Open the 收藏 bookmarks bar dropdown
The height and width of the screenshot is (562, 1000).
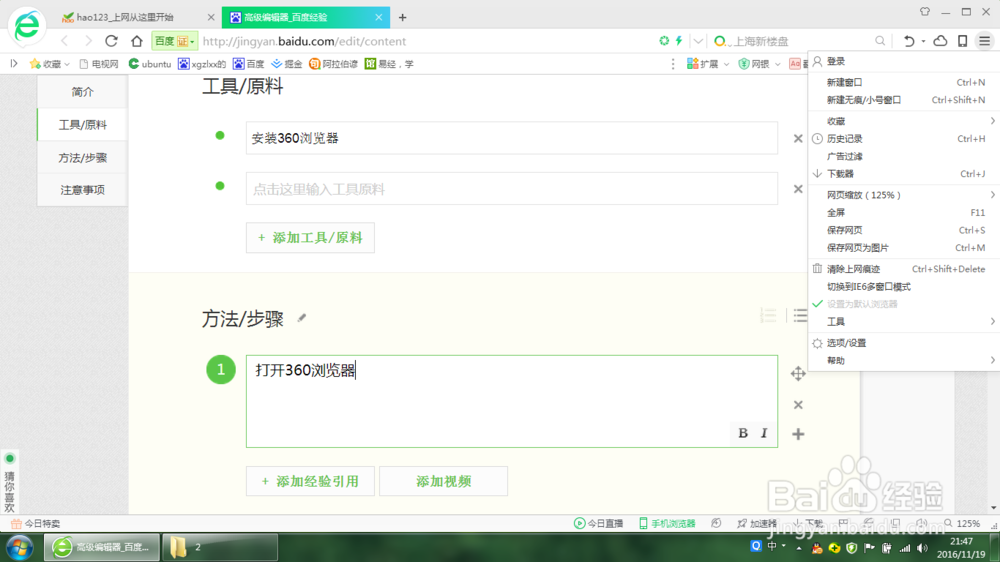tap(49, 64)
